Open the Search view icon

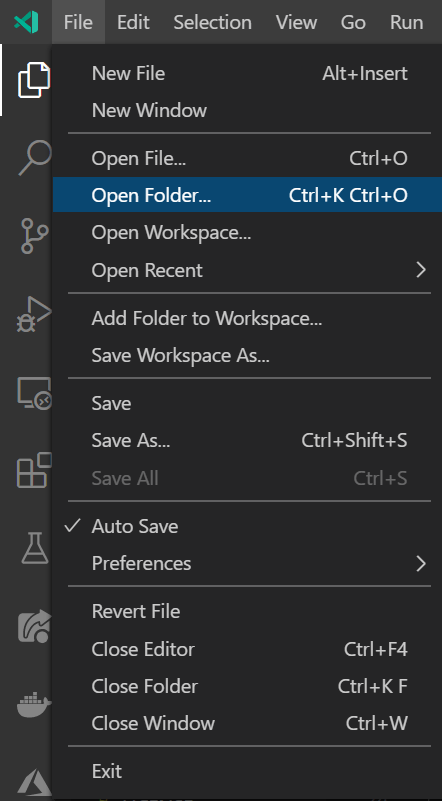35,158
